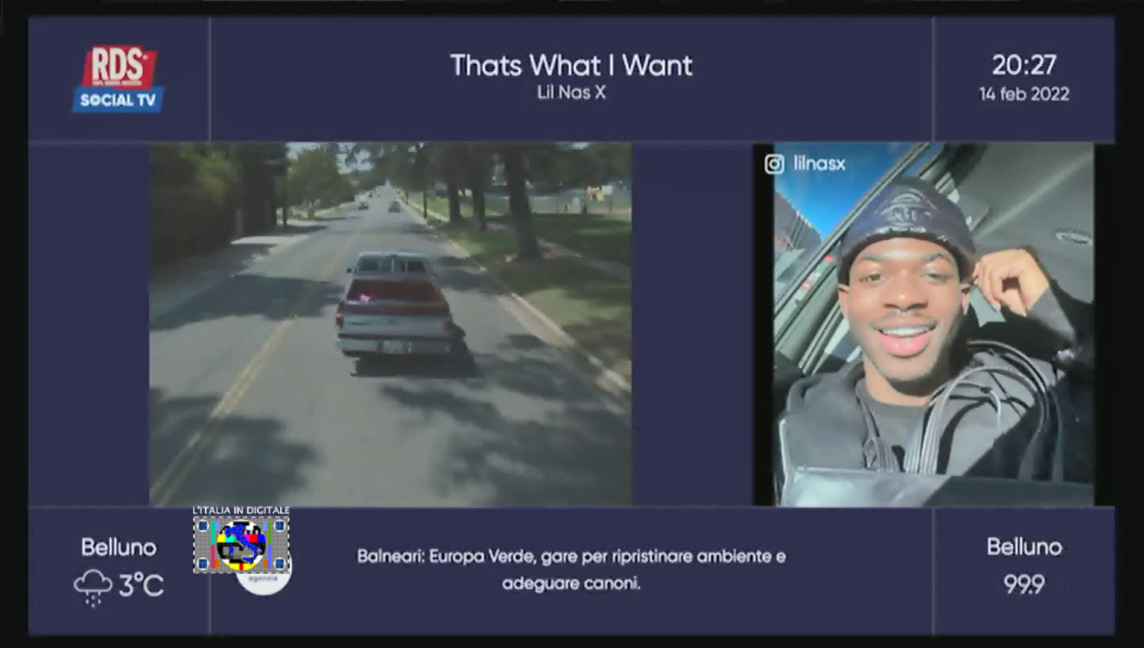Select the song title Thats What I Want

point(571,66)
